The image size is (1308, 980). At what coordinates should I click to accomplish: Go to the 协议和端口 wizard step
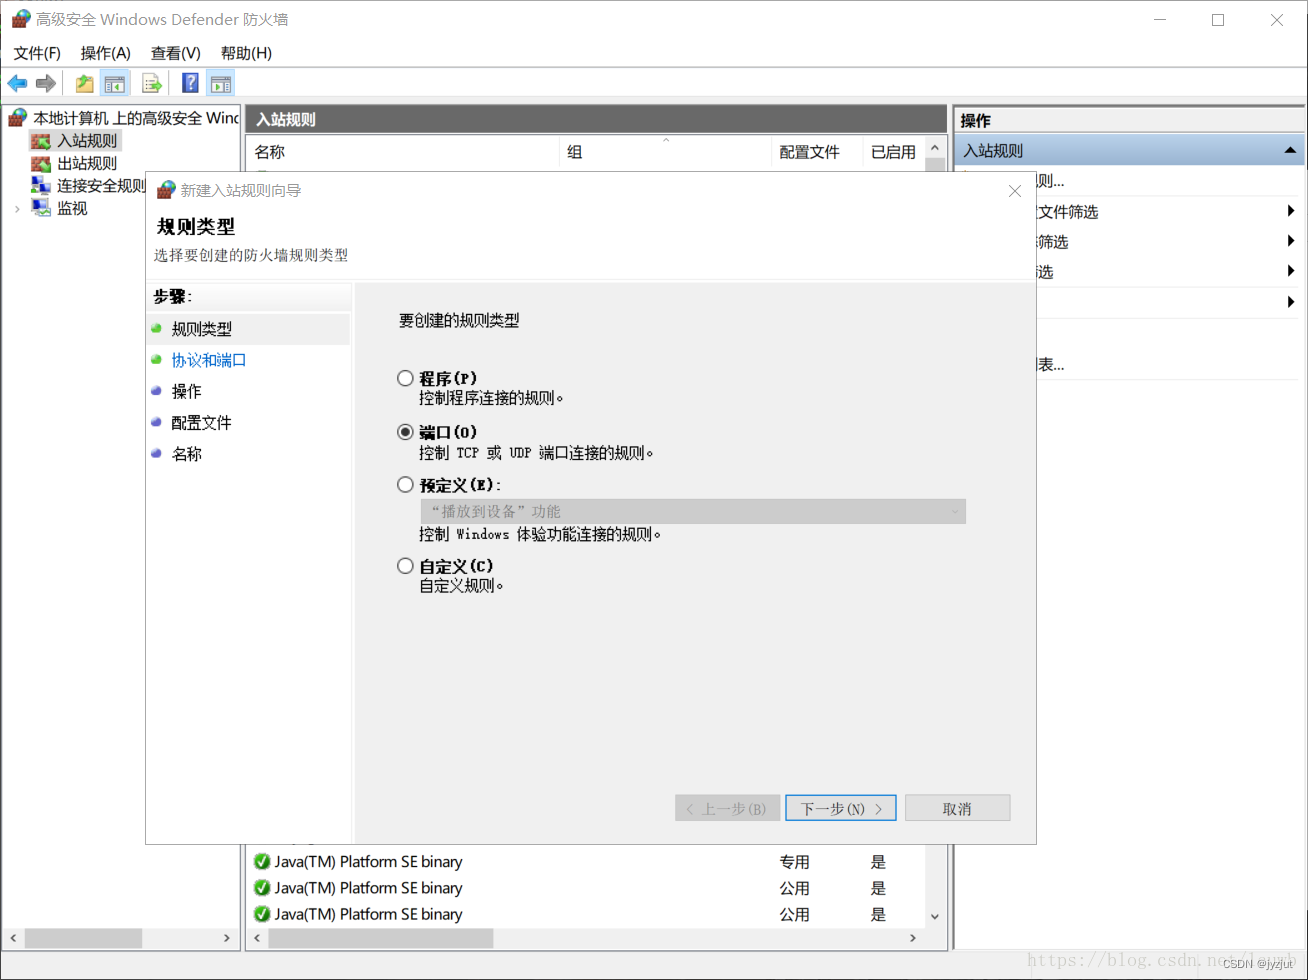(209, 360)
